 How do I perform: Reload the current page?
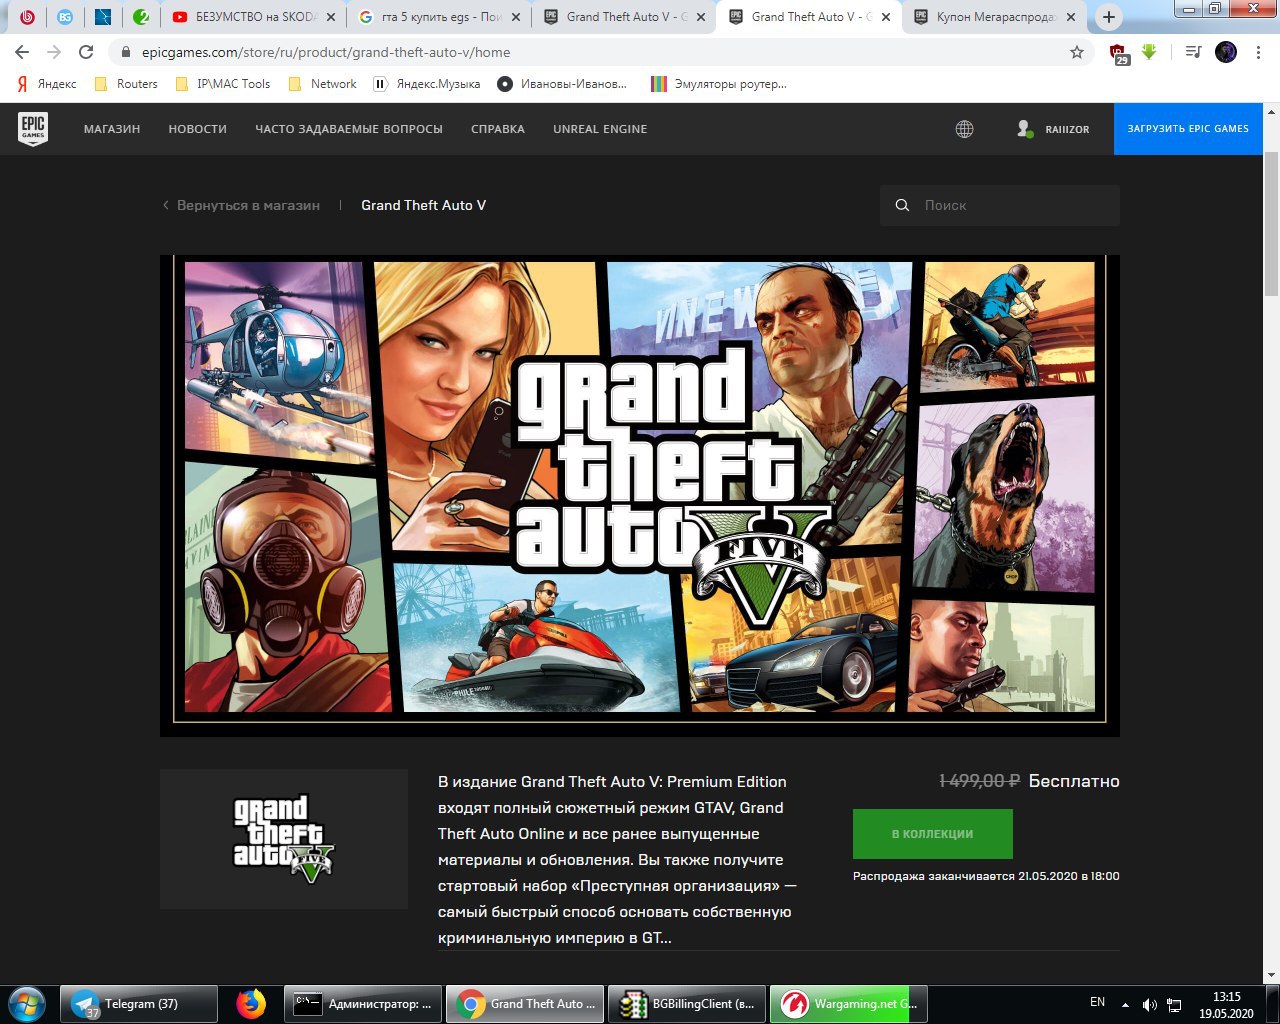[86, 52]
